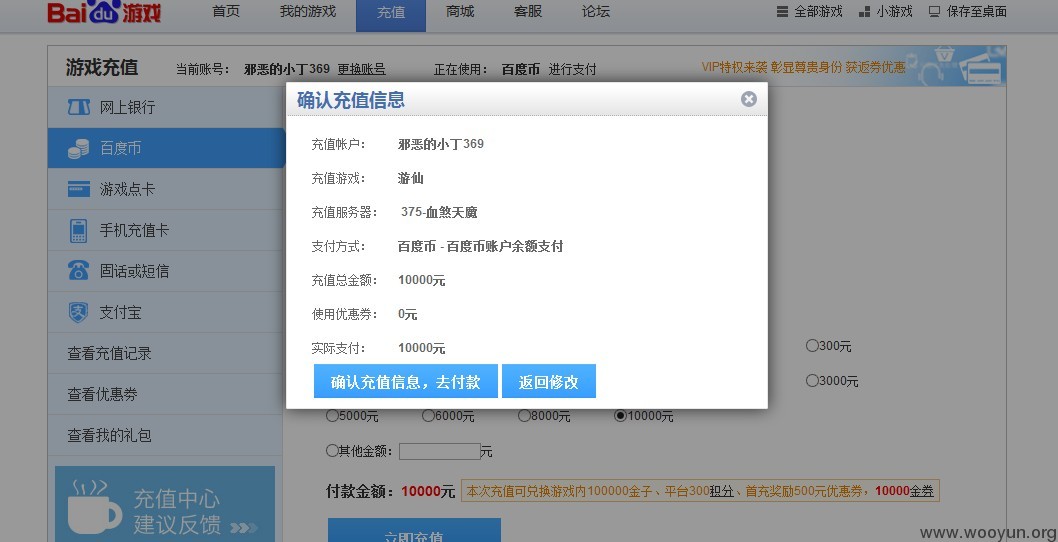The width and height of the screenshot is (1058, 542).
Task: Click the 游仙 game name in dialog
Action: coord(411,178)
